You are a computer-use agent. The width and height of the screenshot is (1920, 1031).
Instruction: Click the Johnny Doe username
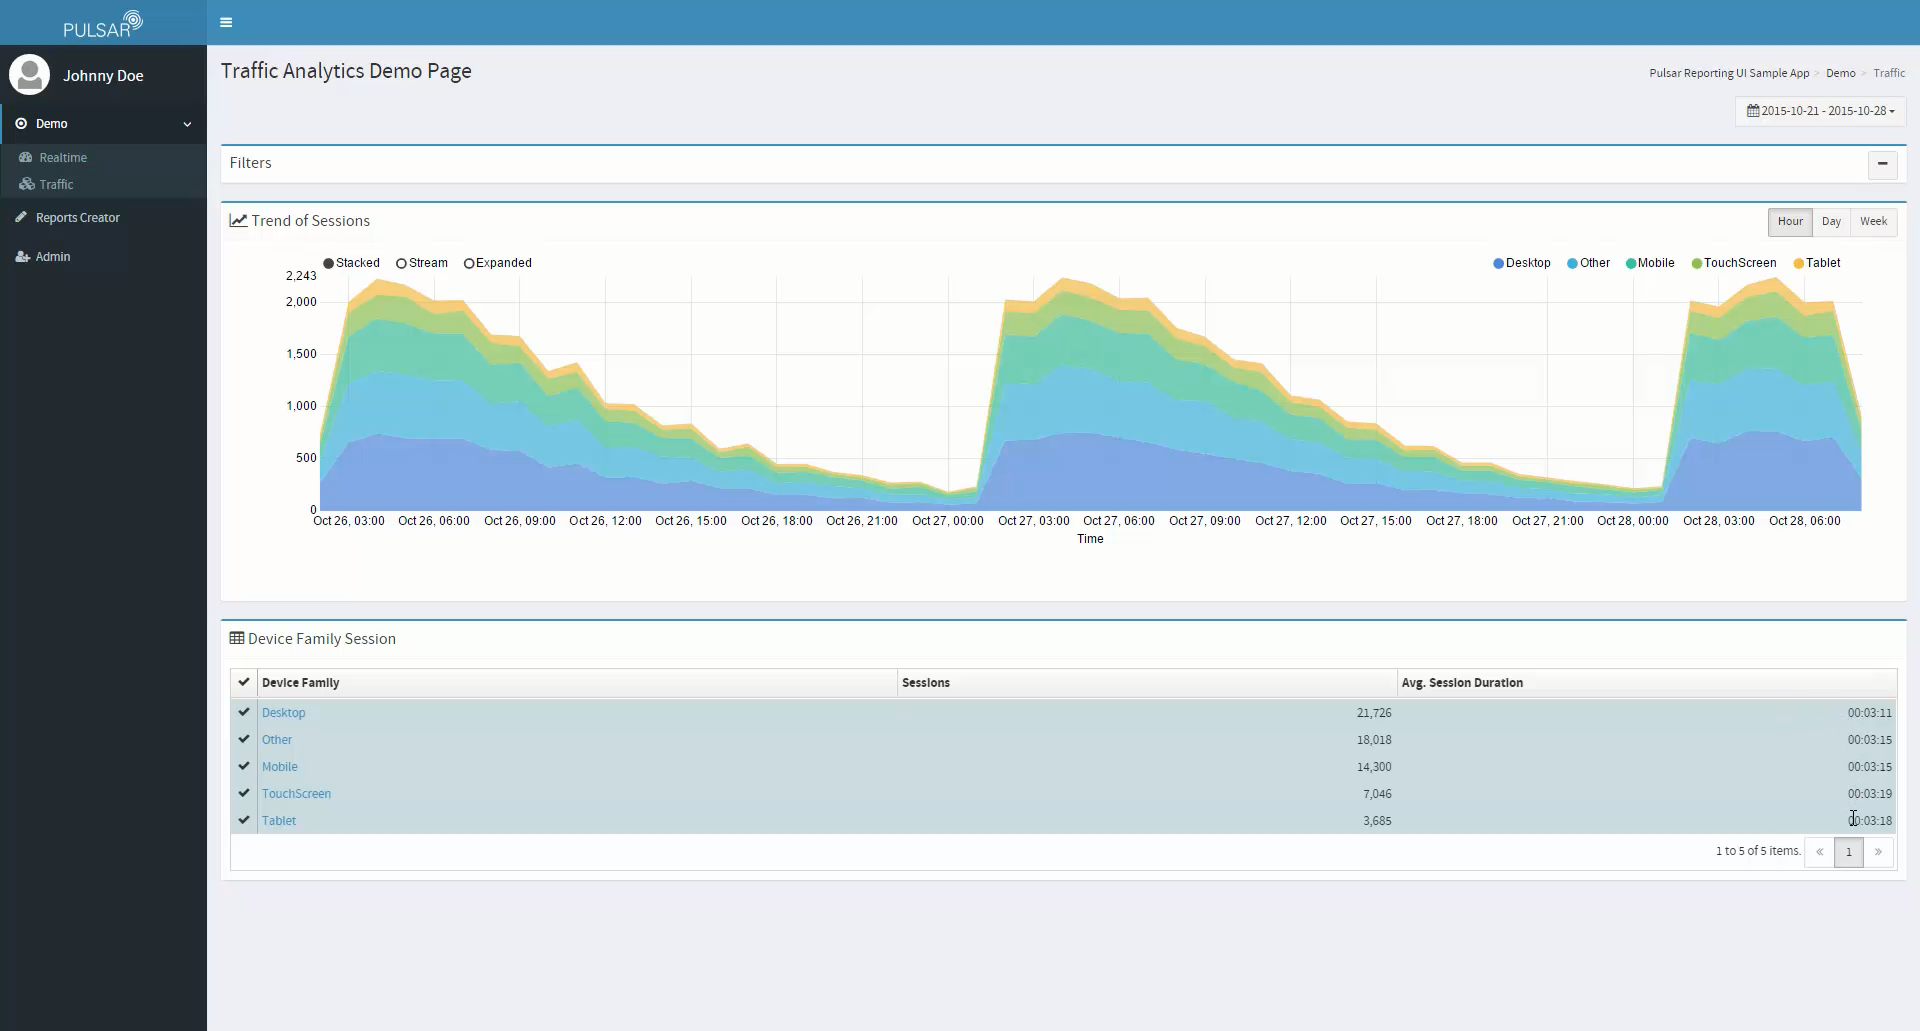[x=103, y=76]
